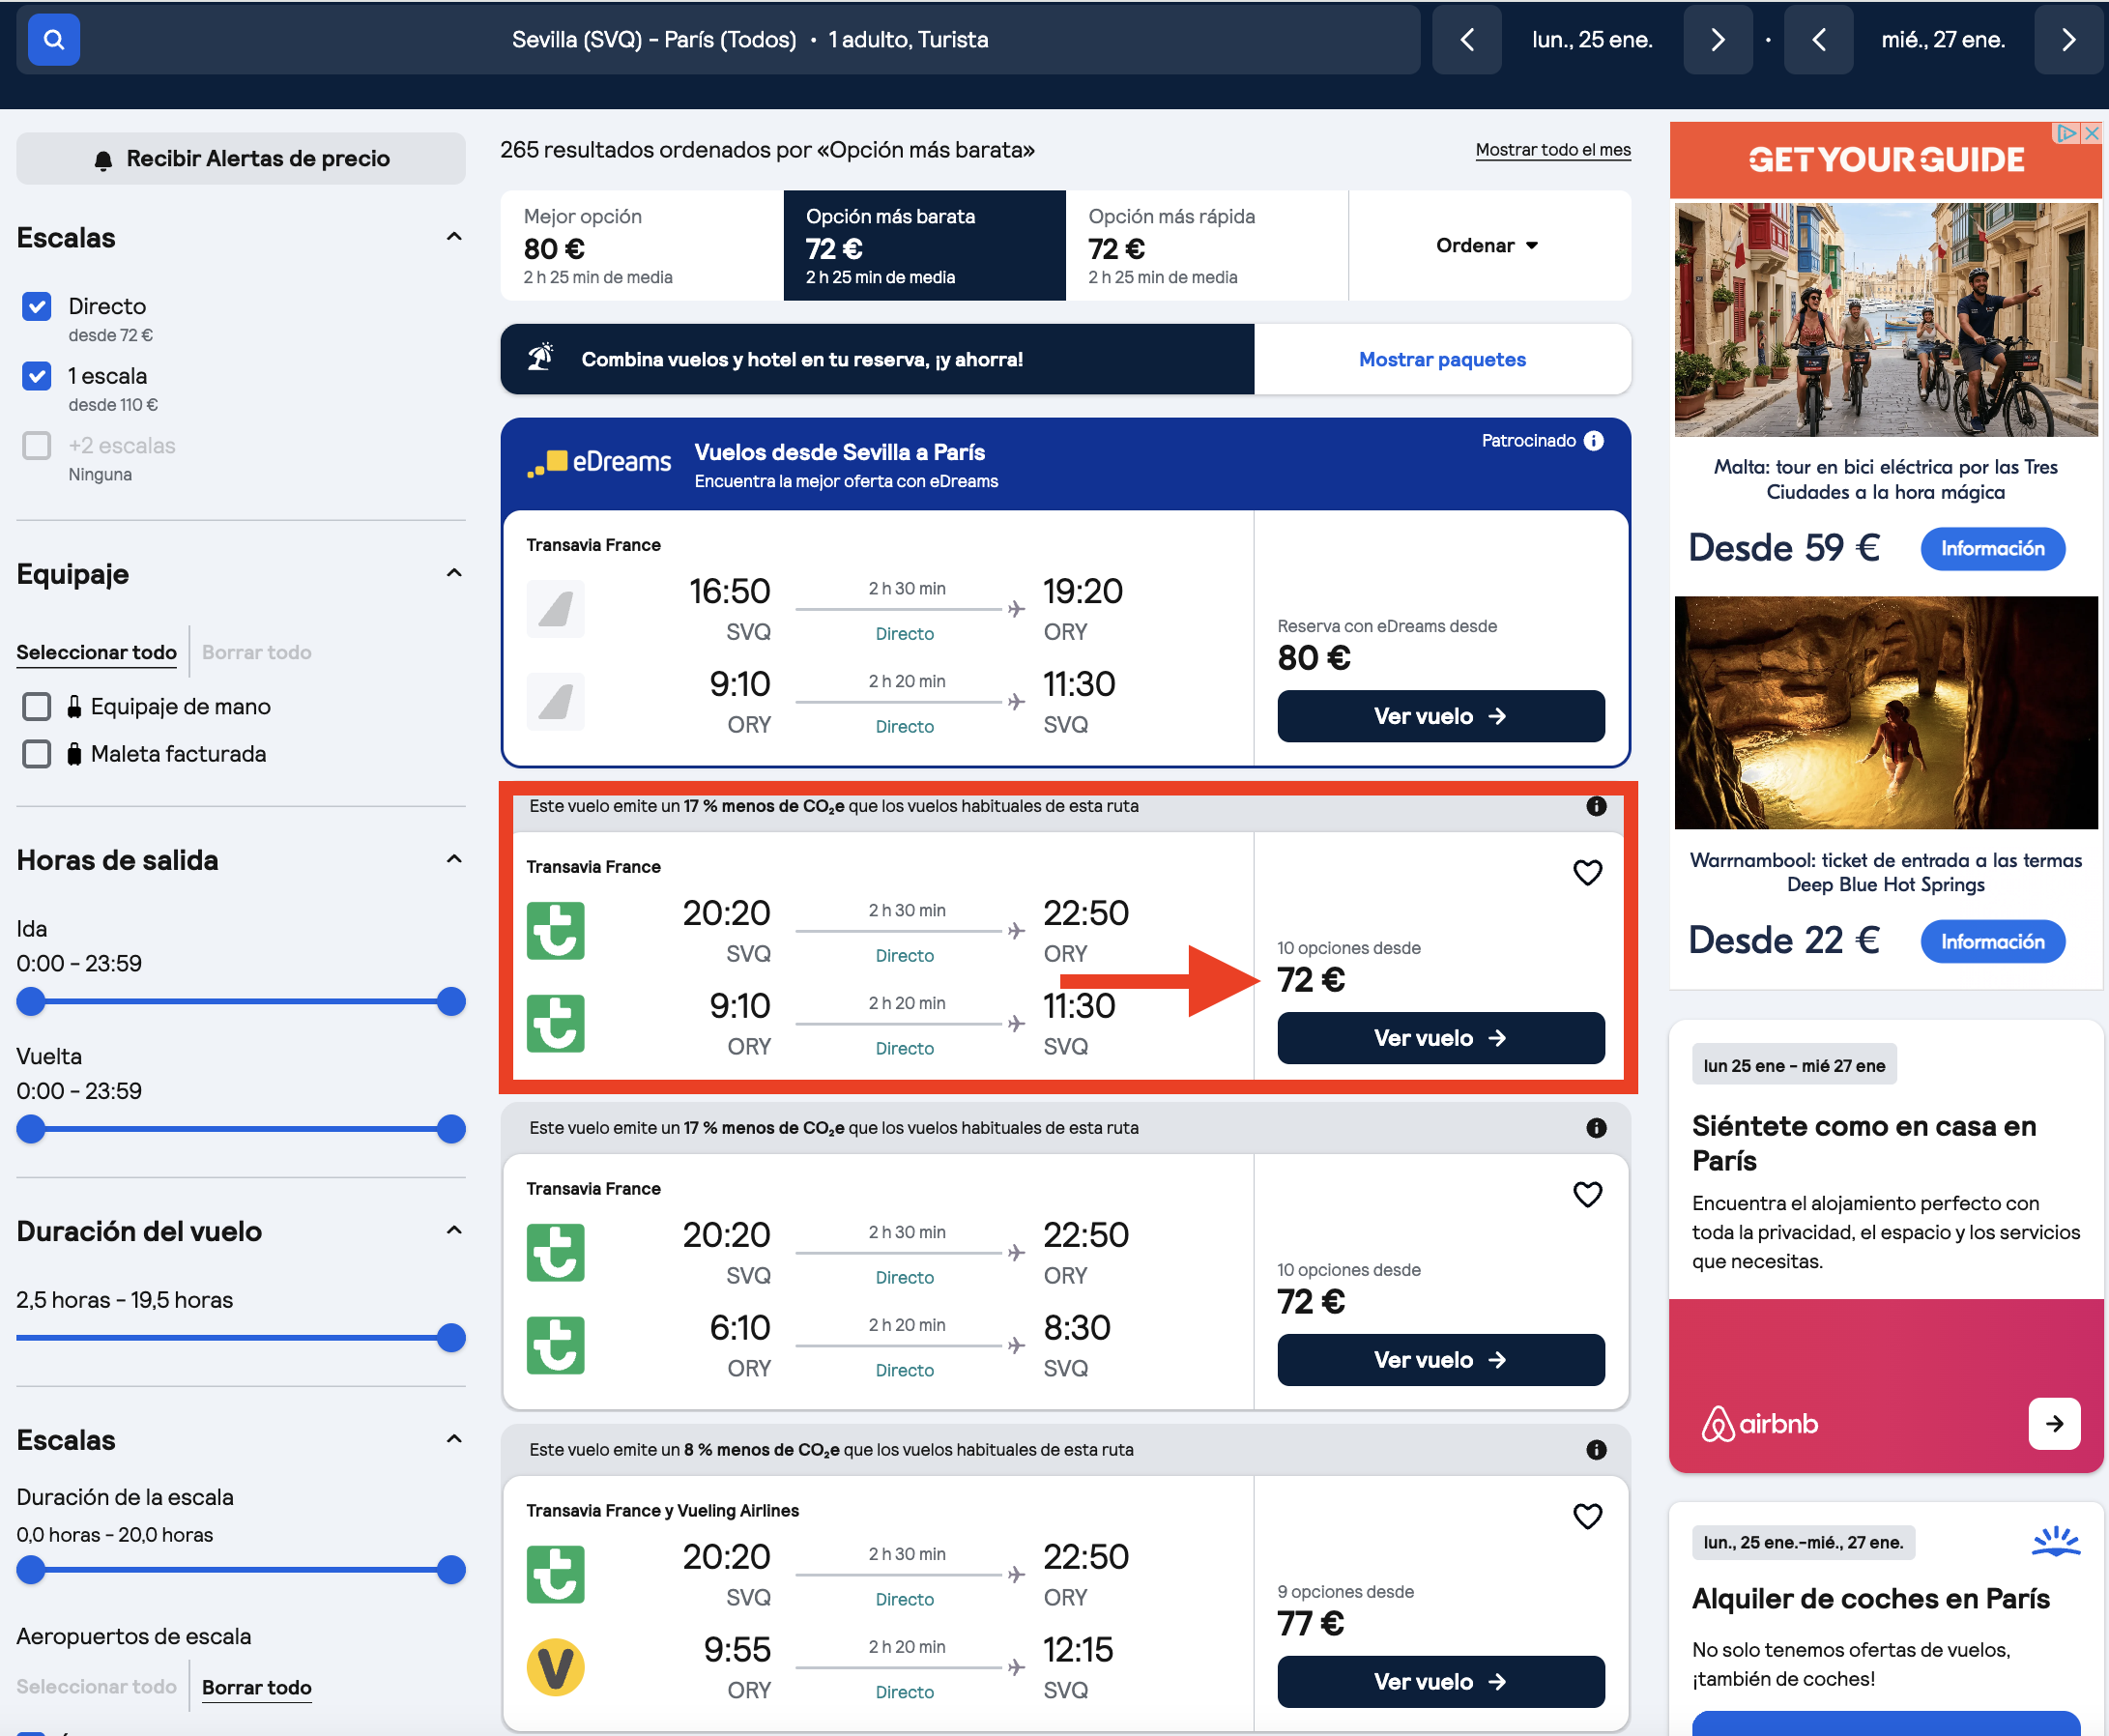
Task: Go to previous return date before mié., 27 ene.
Action: coord(1818,40)
